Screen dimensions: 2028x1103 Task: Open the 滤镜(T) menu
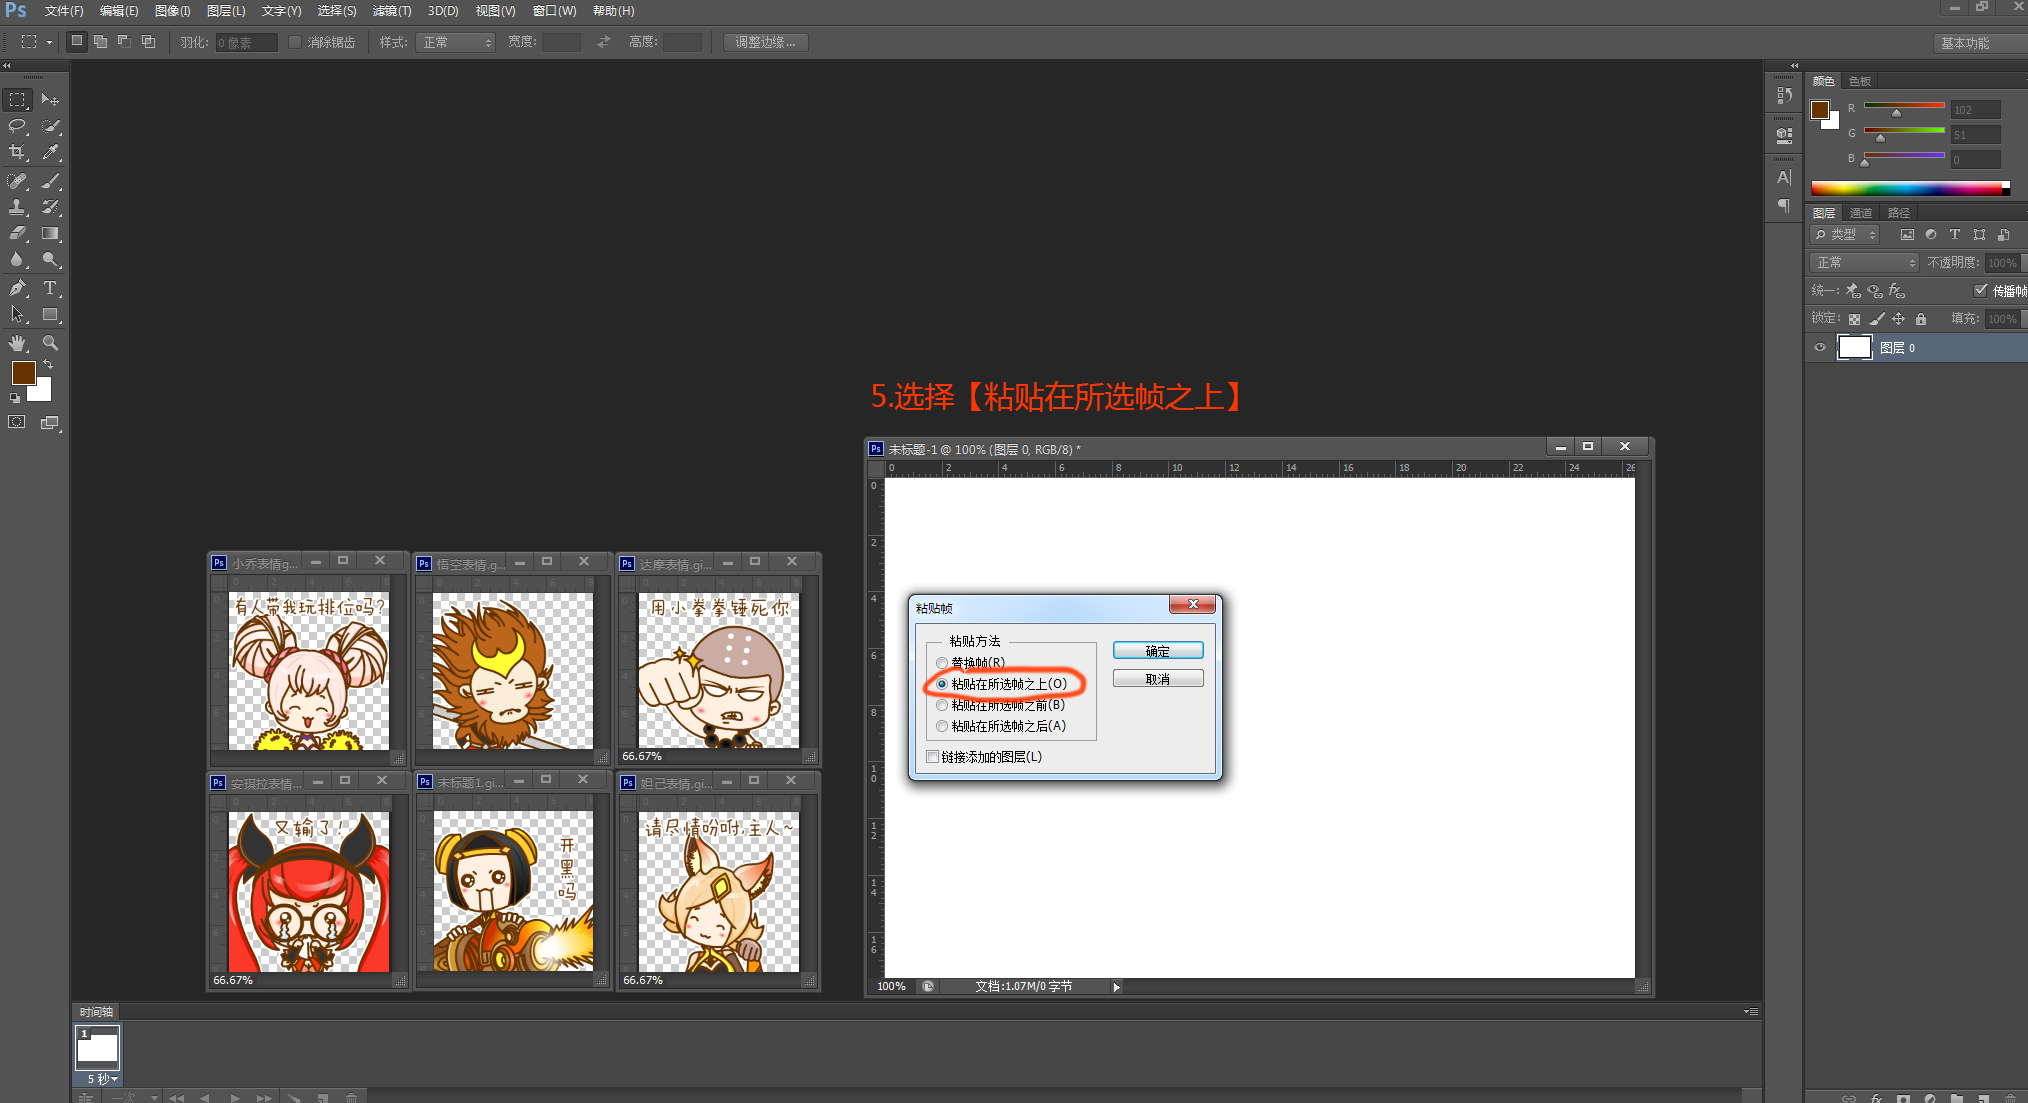[x=391, y=11]
